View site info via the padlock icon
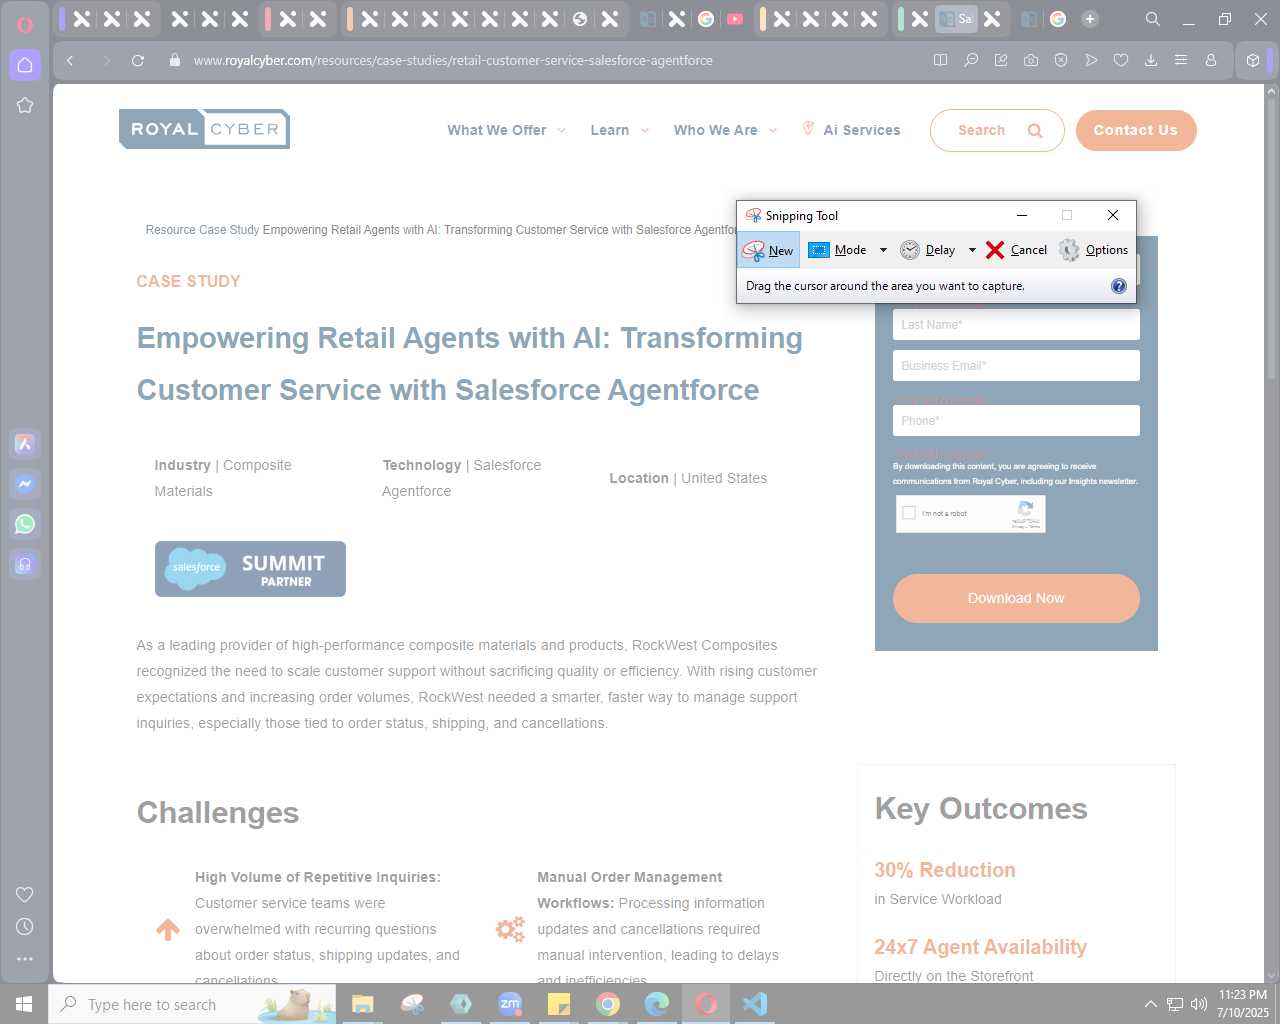The height and width of the screenshot is (1024, 1280). click(175, 60)
